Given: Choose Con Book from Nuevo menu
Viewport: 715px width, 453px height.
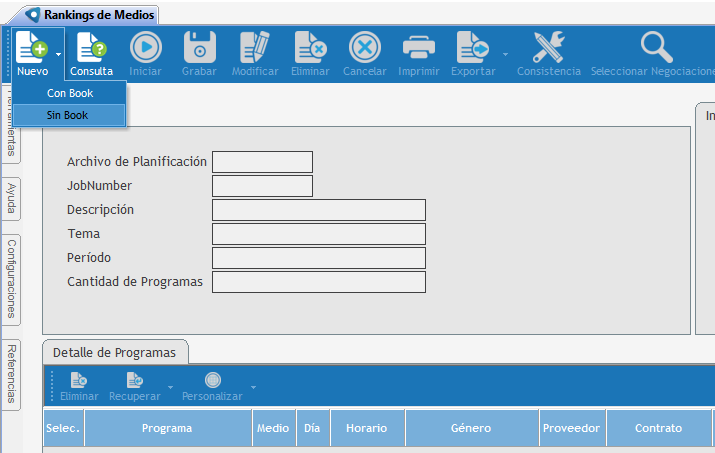Looking at the screenshot, I should click(x=69, y=93).
